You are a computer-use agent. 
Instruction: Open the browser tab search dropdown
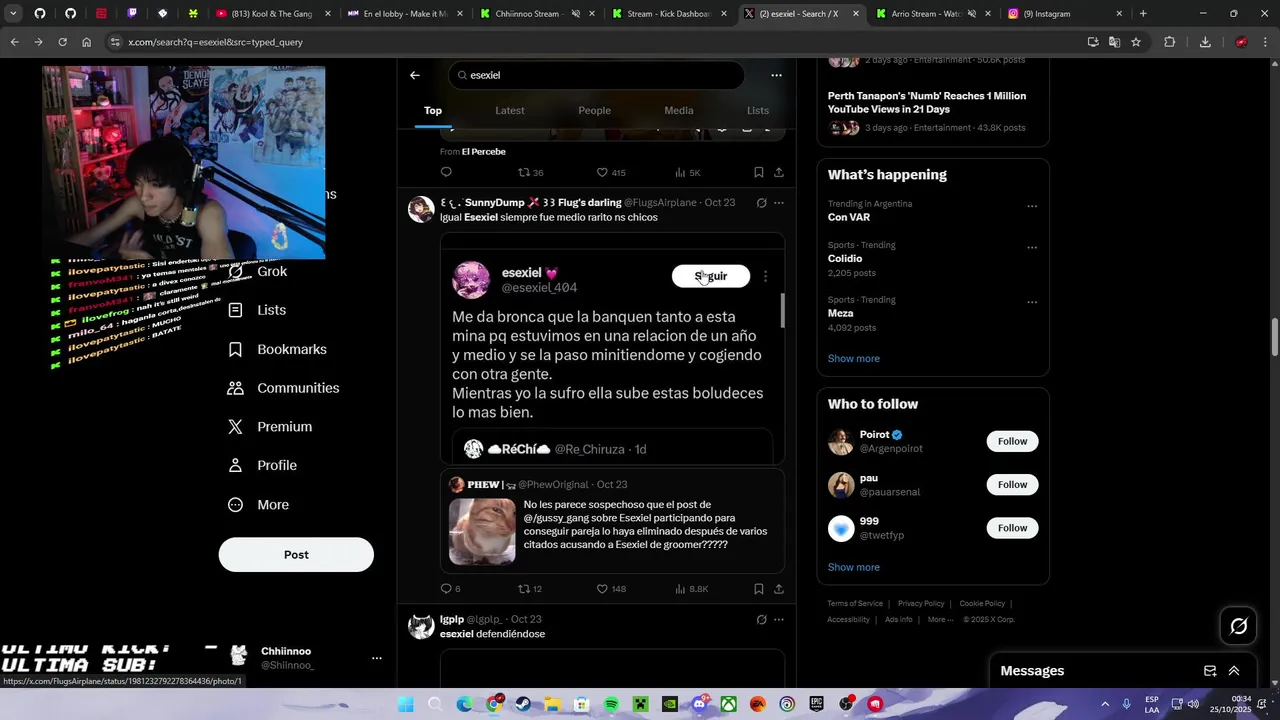13,14
